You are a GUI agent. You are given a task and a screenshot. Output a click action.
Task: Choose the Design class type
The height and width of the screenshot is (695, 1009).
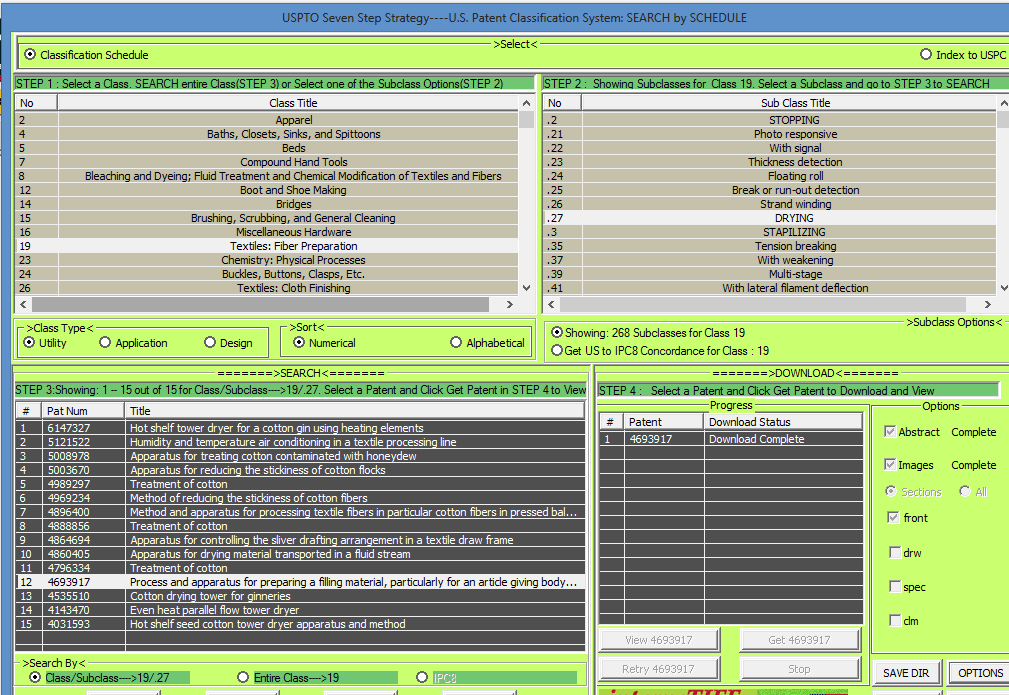tap(210, 342)
